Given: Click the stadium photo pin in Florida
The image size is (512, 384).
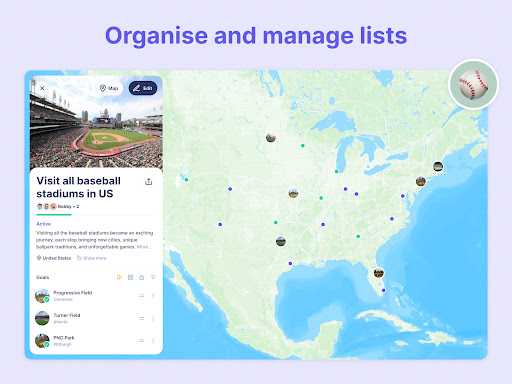Looking at the screenshot, I should point(379,273).
